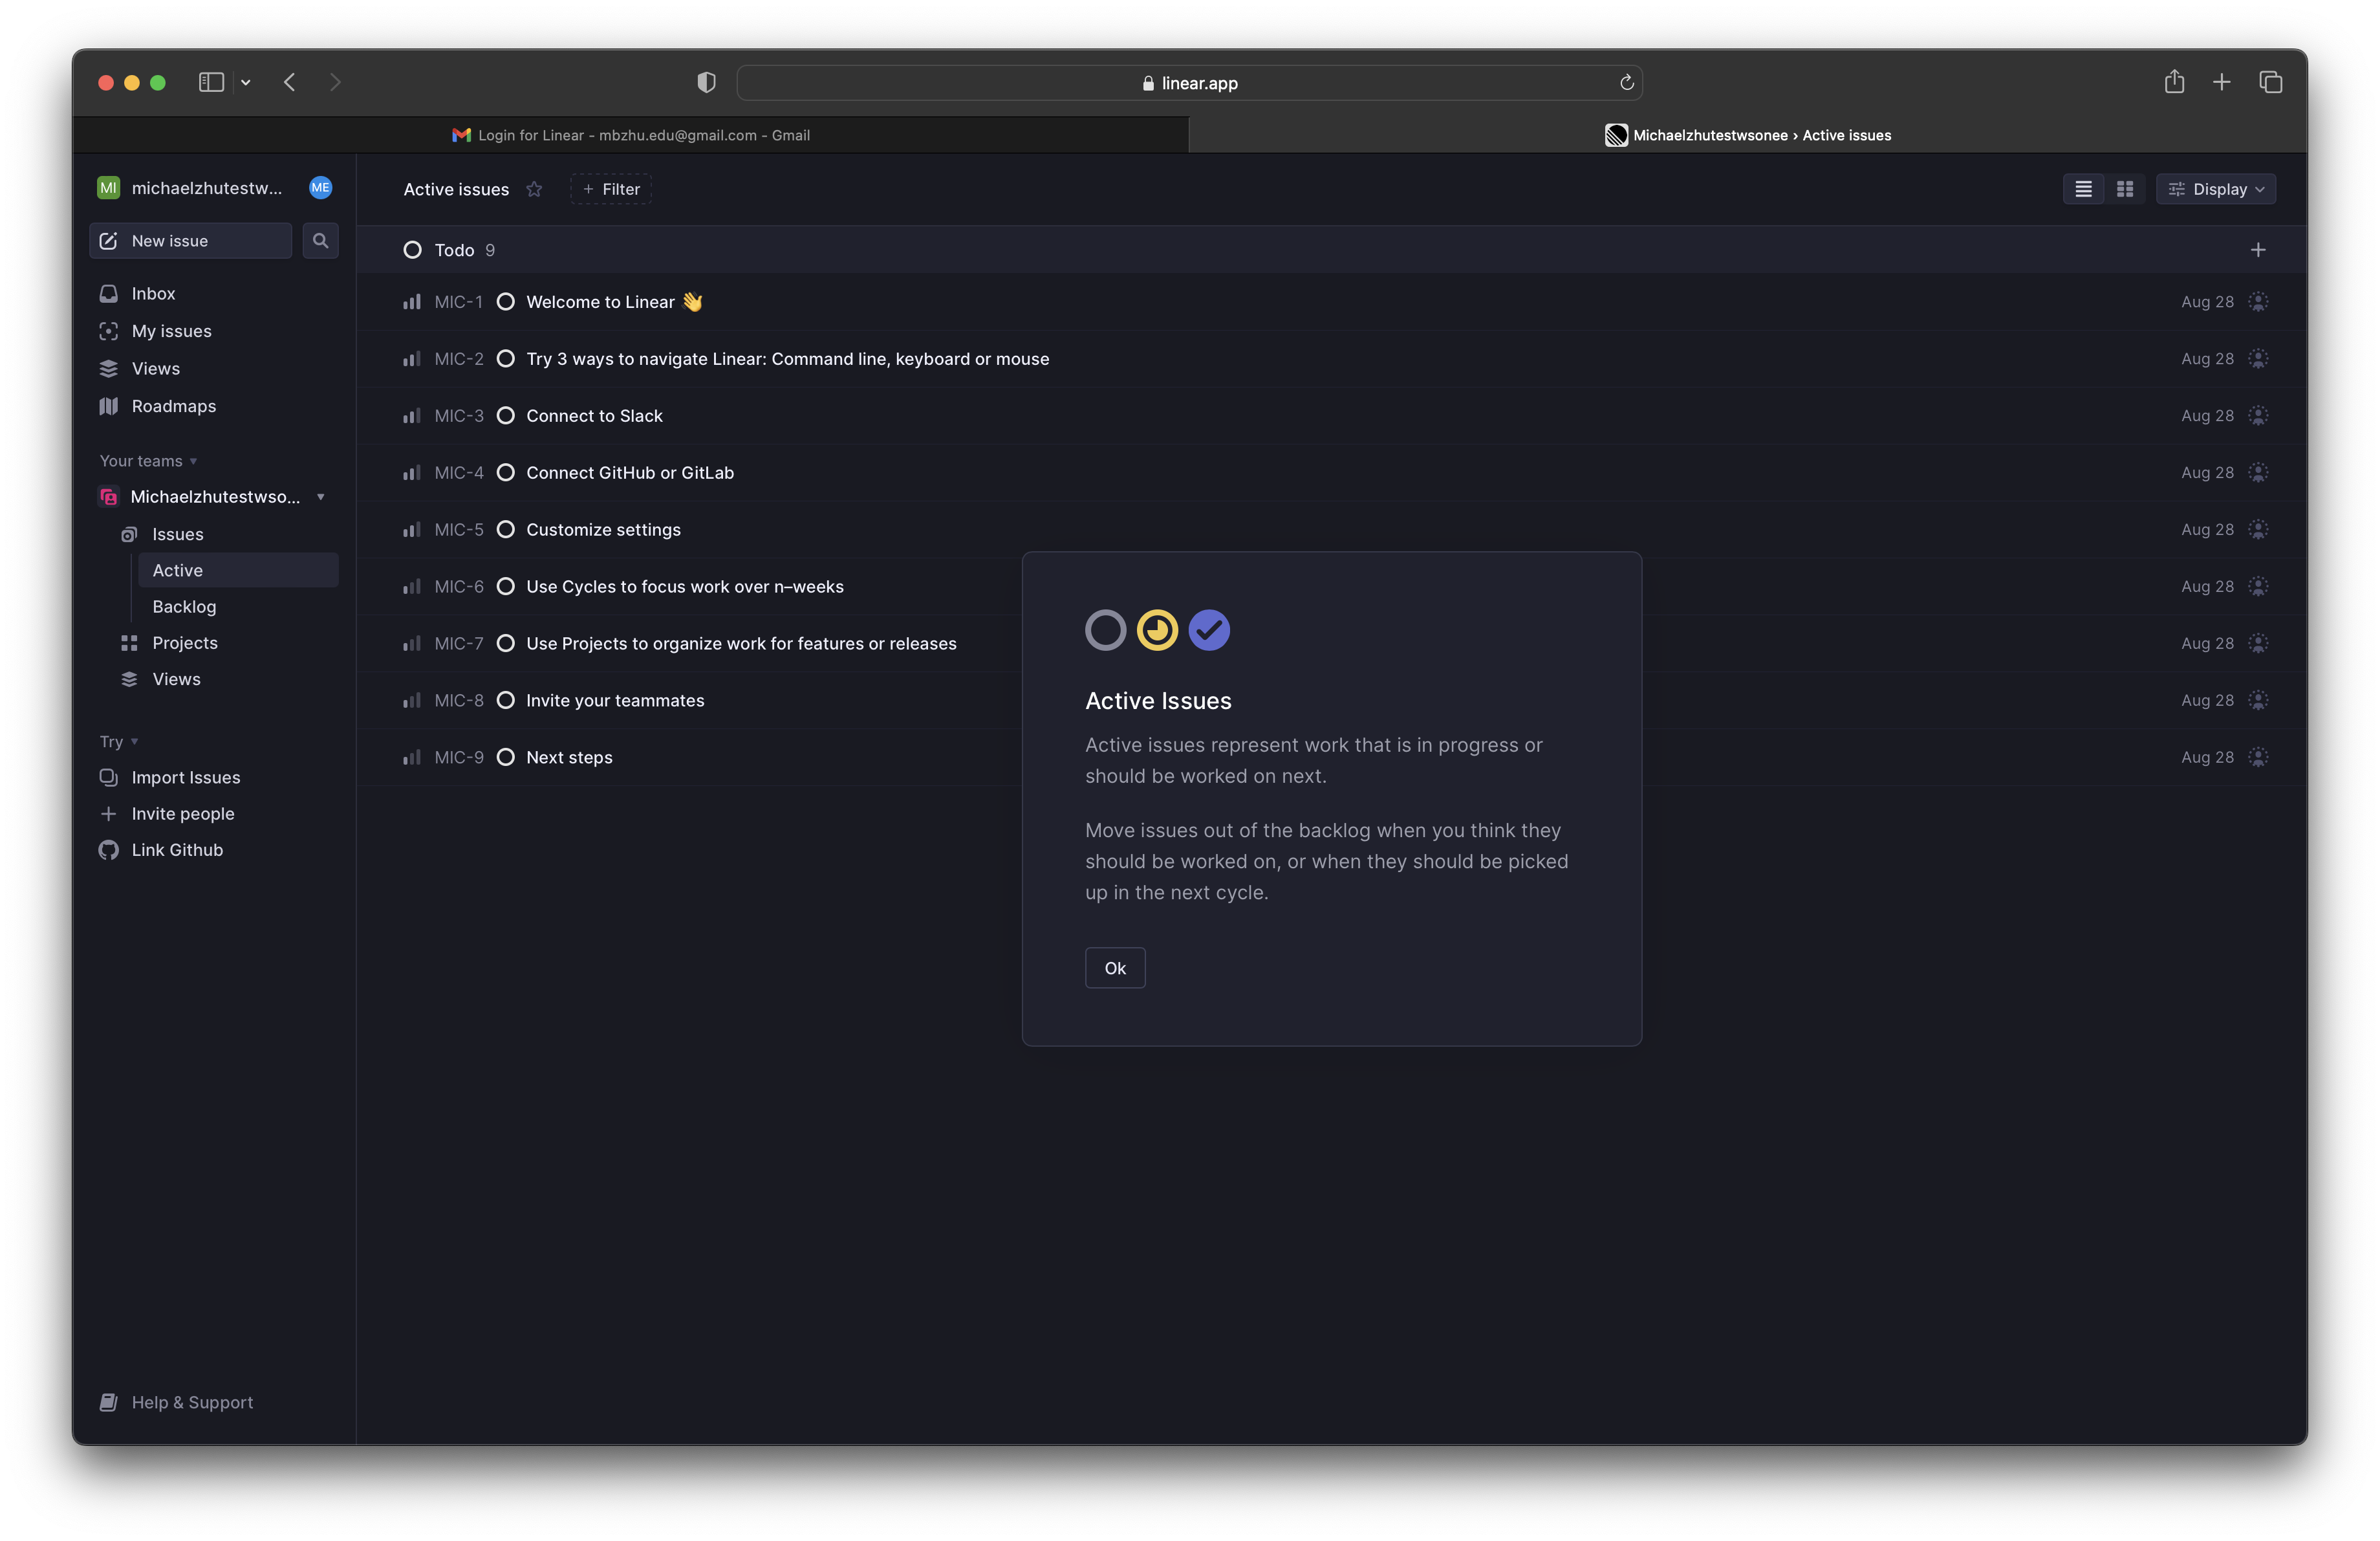This screenshot has width=2380, height=1541.
Task: Click status circle of Next steps issue
Action: (x=506, y=757)
